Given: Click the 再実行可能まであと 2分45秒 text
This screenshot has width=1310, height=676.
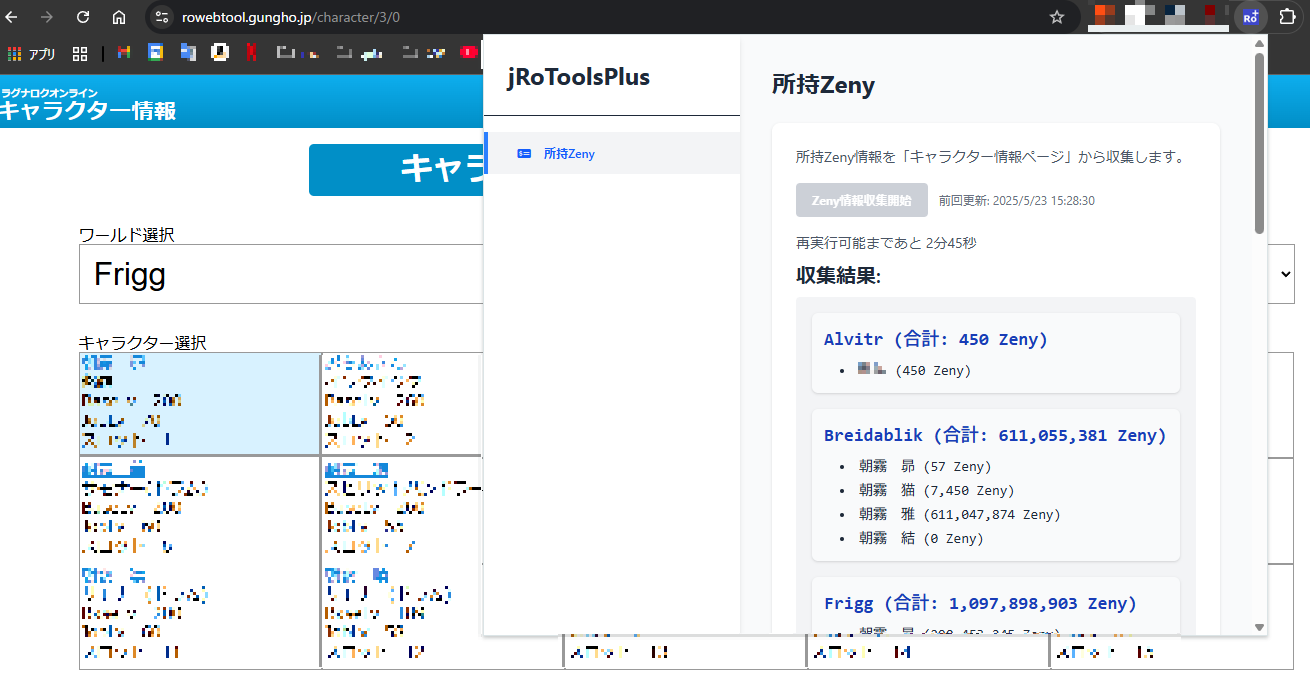Looking at the screenshot, I should coord(886,243).
